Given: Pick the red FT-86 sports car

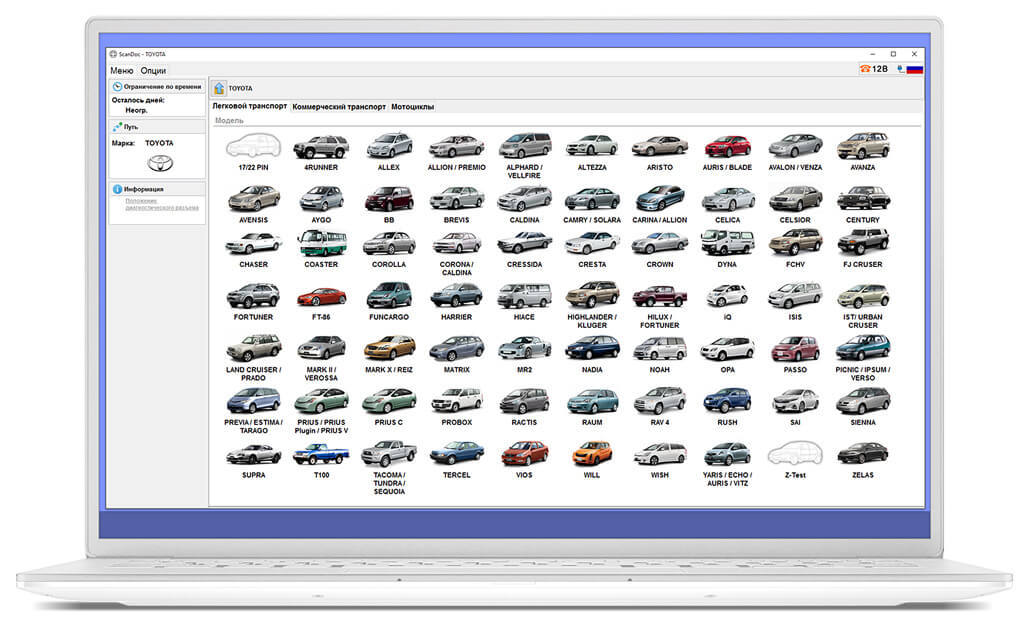Looking at the screenshot, I should click(x=321, y=297).
